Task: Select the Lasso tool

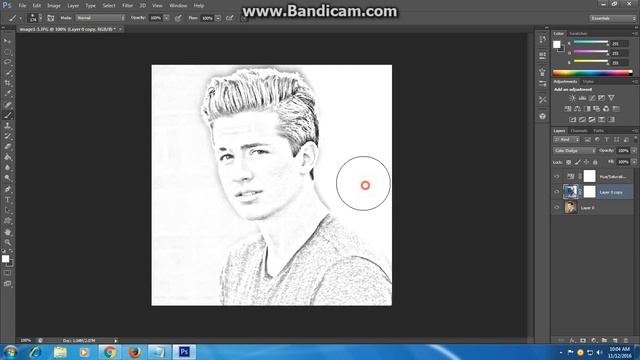Action: point(7,62)
